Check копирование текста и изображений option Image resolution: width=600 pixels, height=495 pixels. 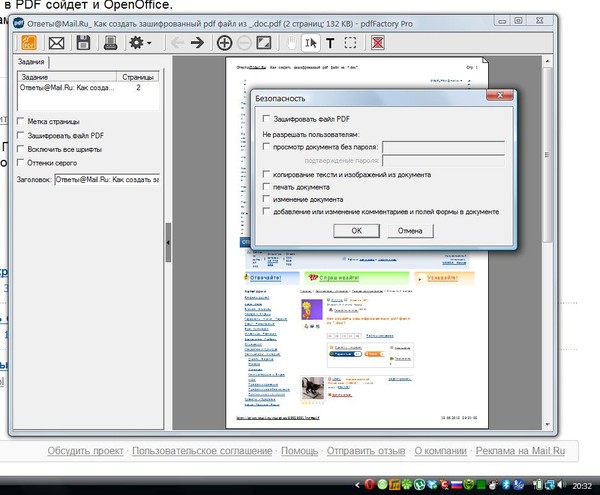(266, 174)
